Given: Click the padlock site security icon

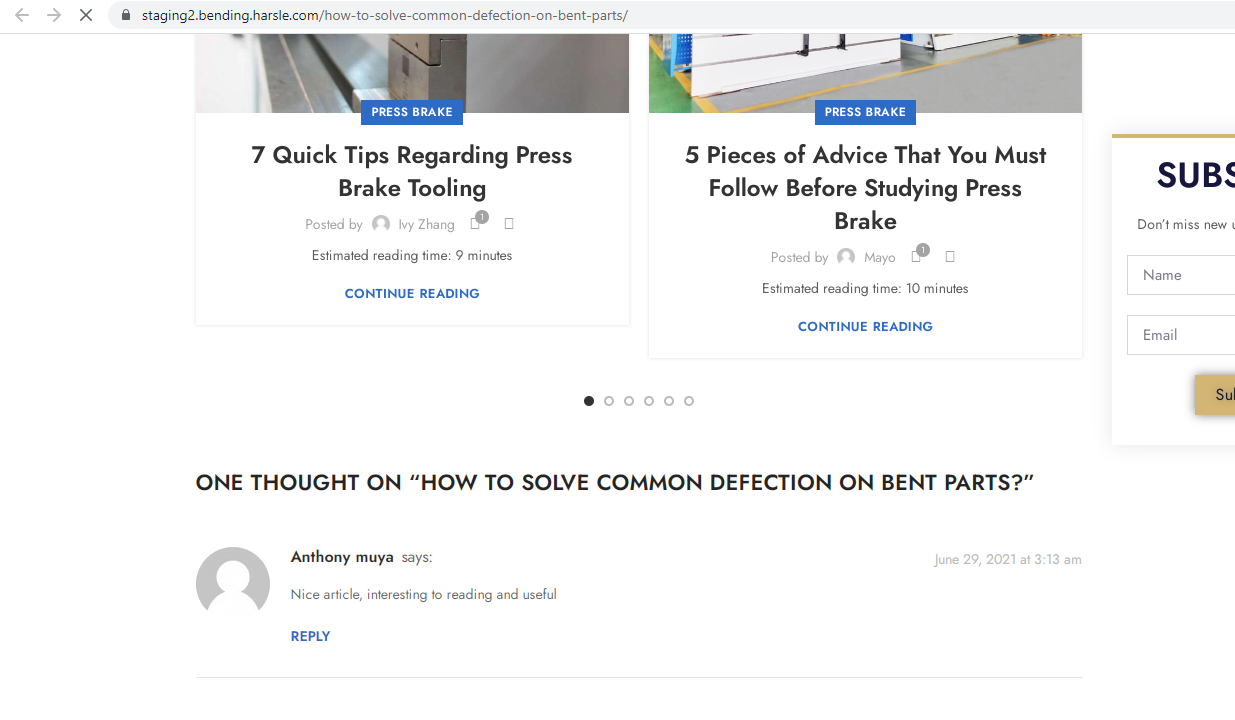Looking at the screenshot, I should 125,15.
